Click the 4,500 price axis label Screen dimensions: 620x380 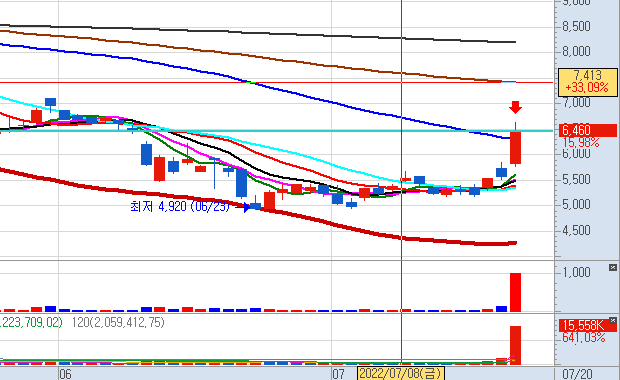pyautogui.click(x=577, y=231)
